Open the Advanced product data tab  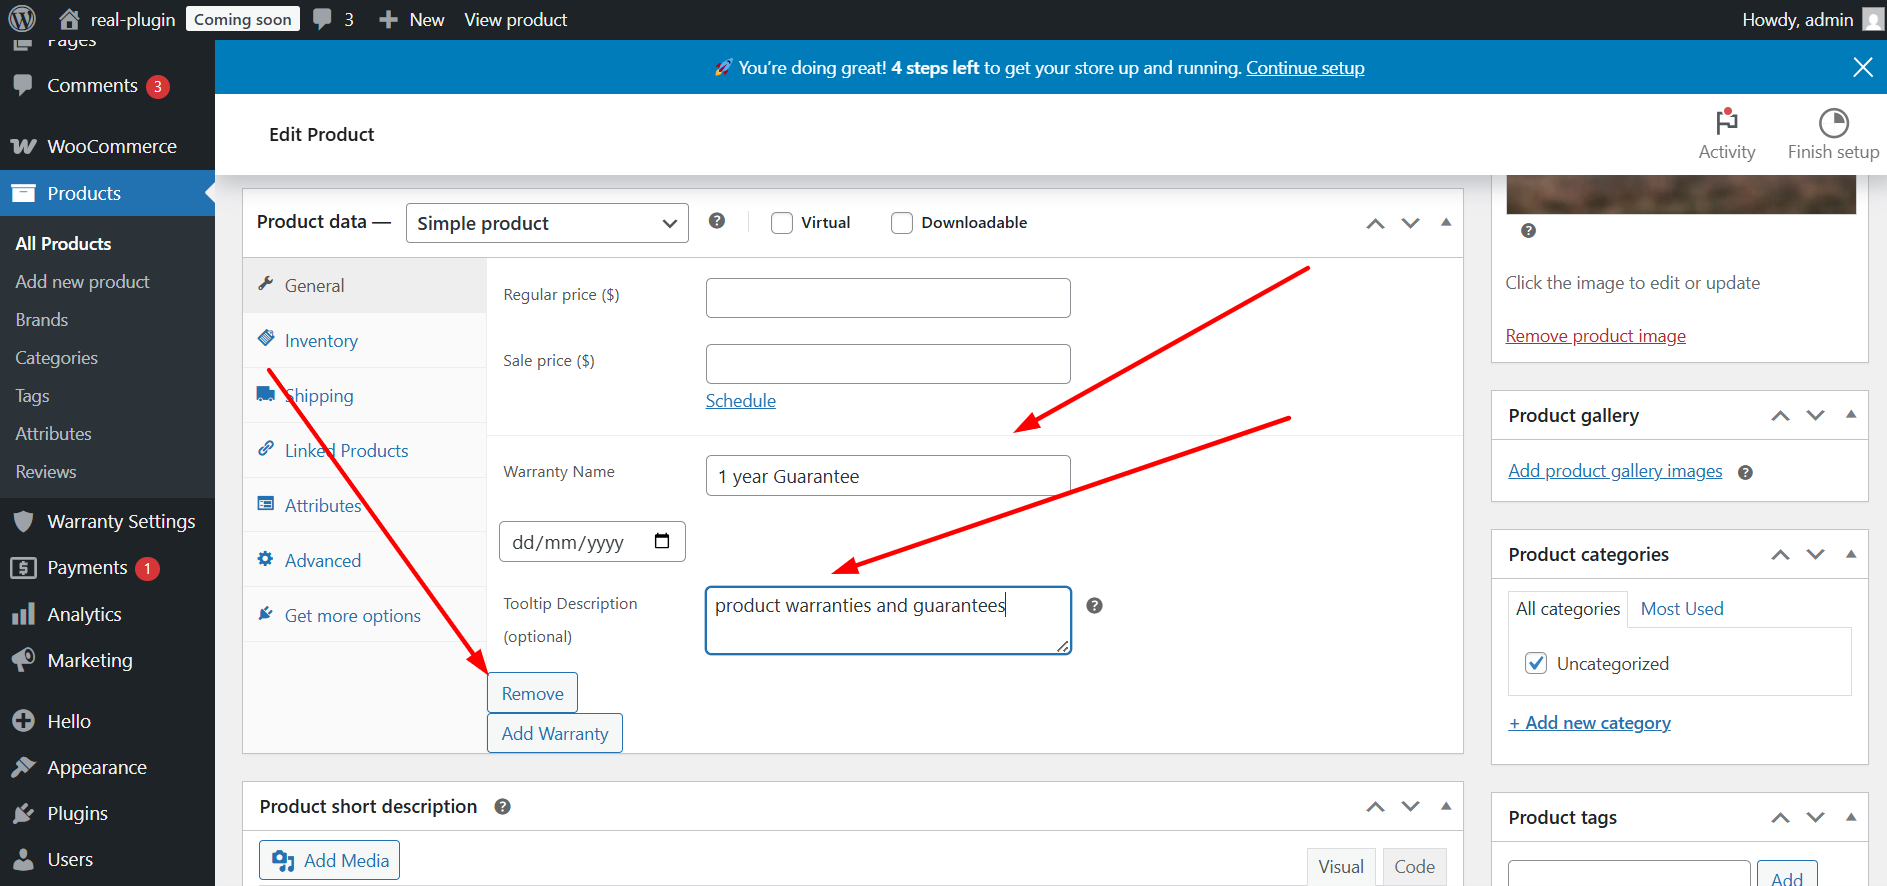tap(365, 560)
